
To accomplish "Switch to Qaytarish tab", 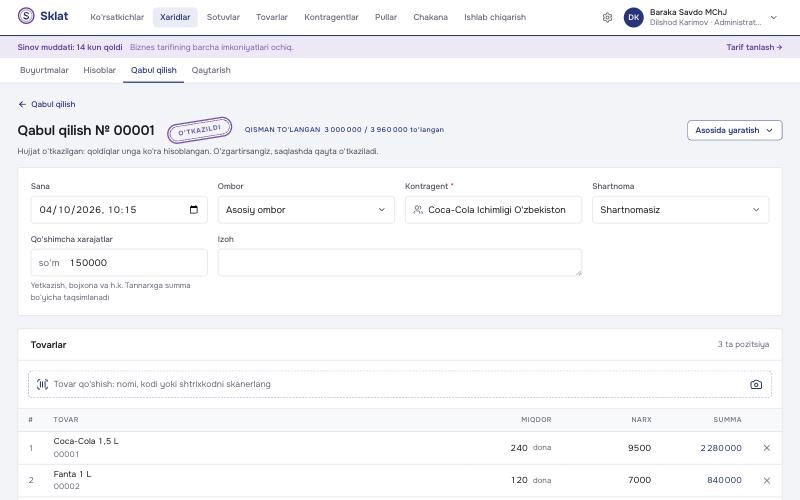I will pos(211,70).
